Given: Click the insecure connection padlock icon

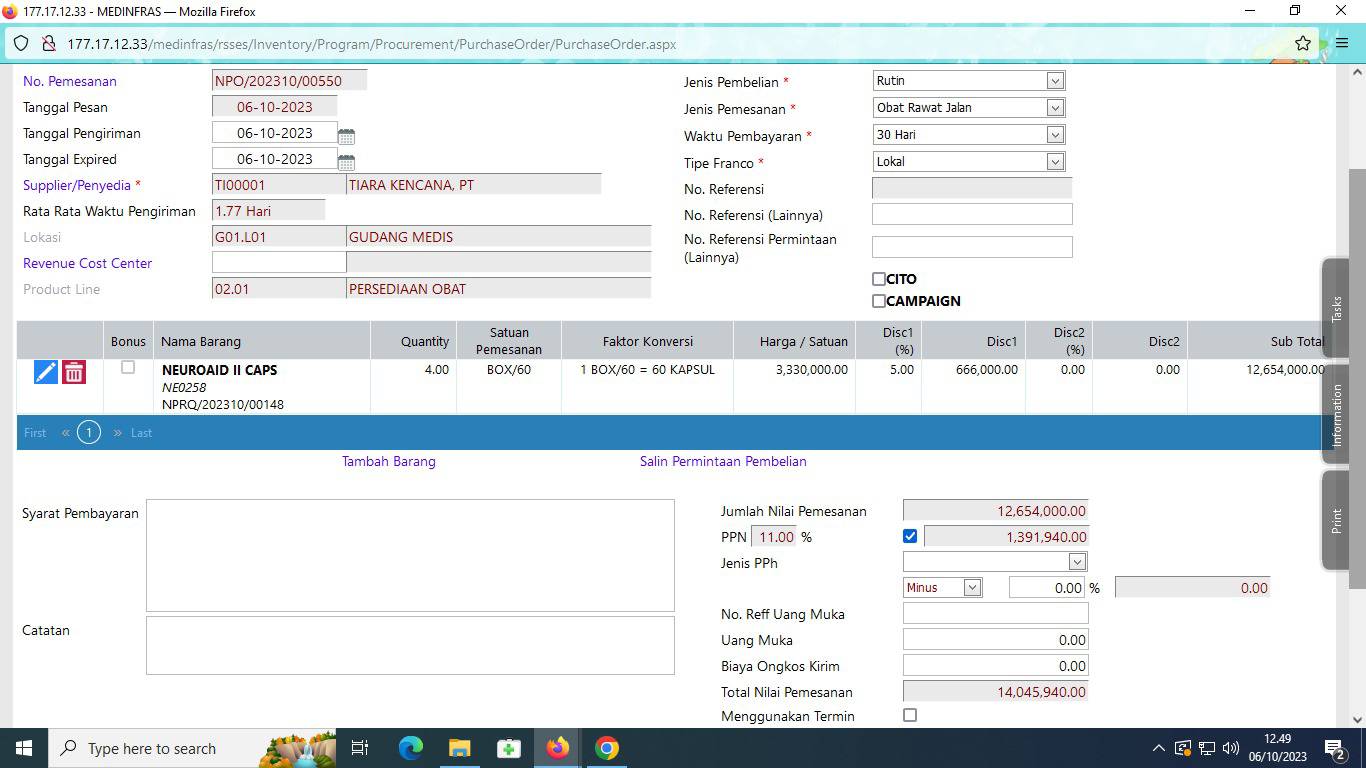Looking at the screenshot, I should click(48, 44).
